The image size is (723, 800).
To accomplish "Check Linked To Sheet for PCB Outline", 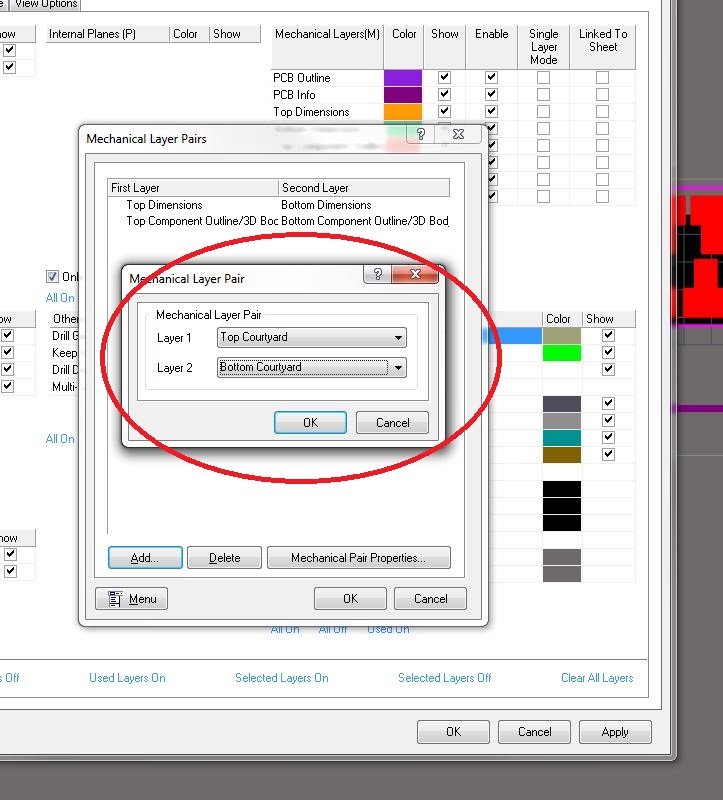I will coord(602,77).
